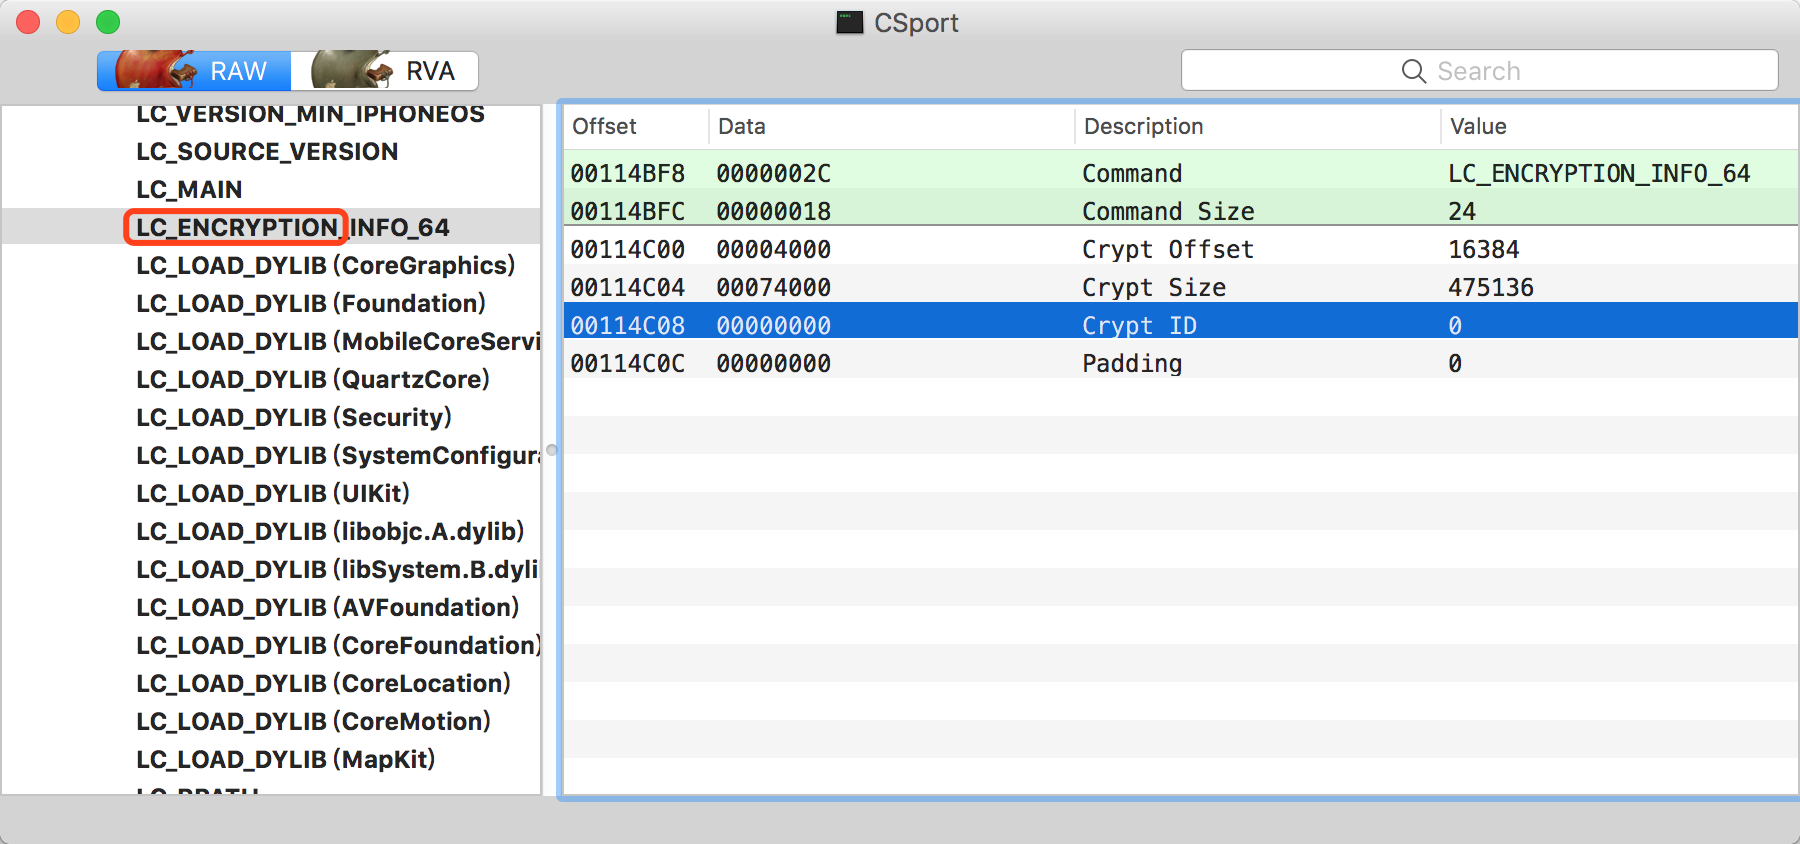The height and width of the screenshot is (844, 1800).
Task: Click the magnifying glass search icon
Action: pyautogui.click(x=1413, y=71)
